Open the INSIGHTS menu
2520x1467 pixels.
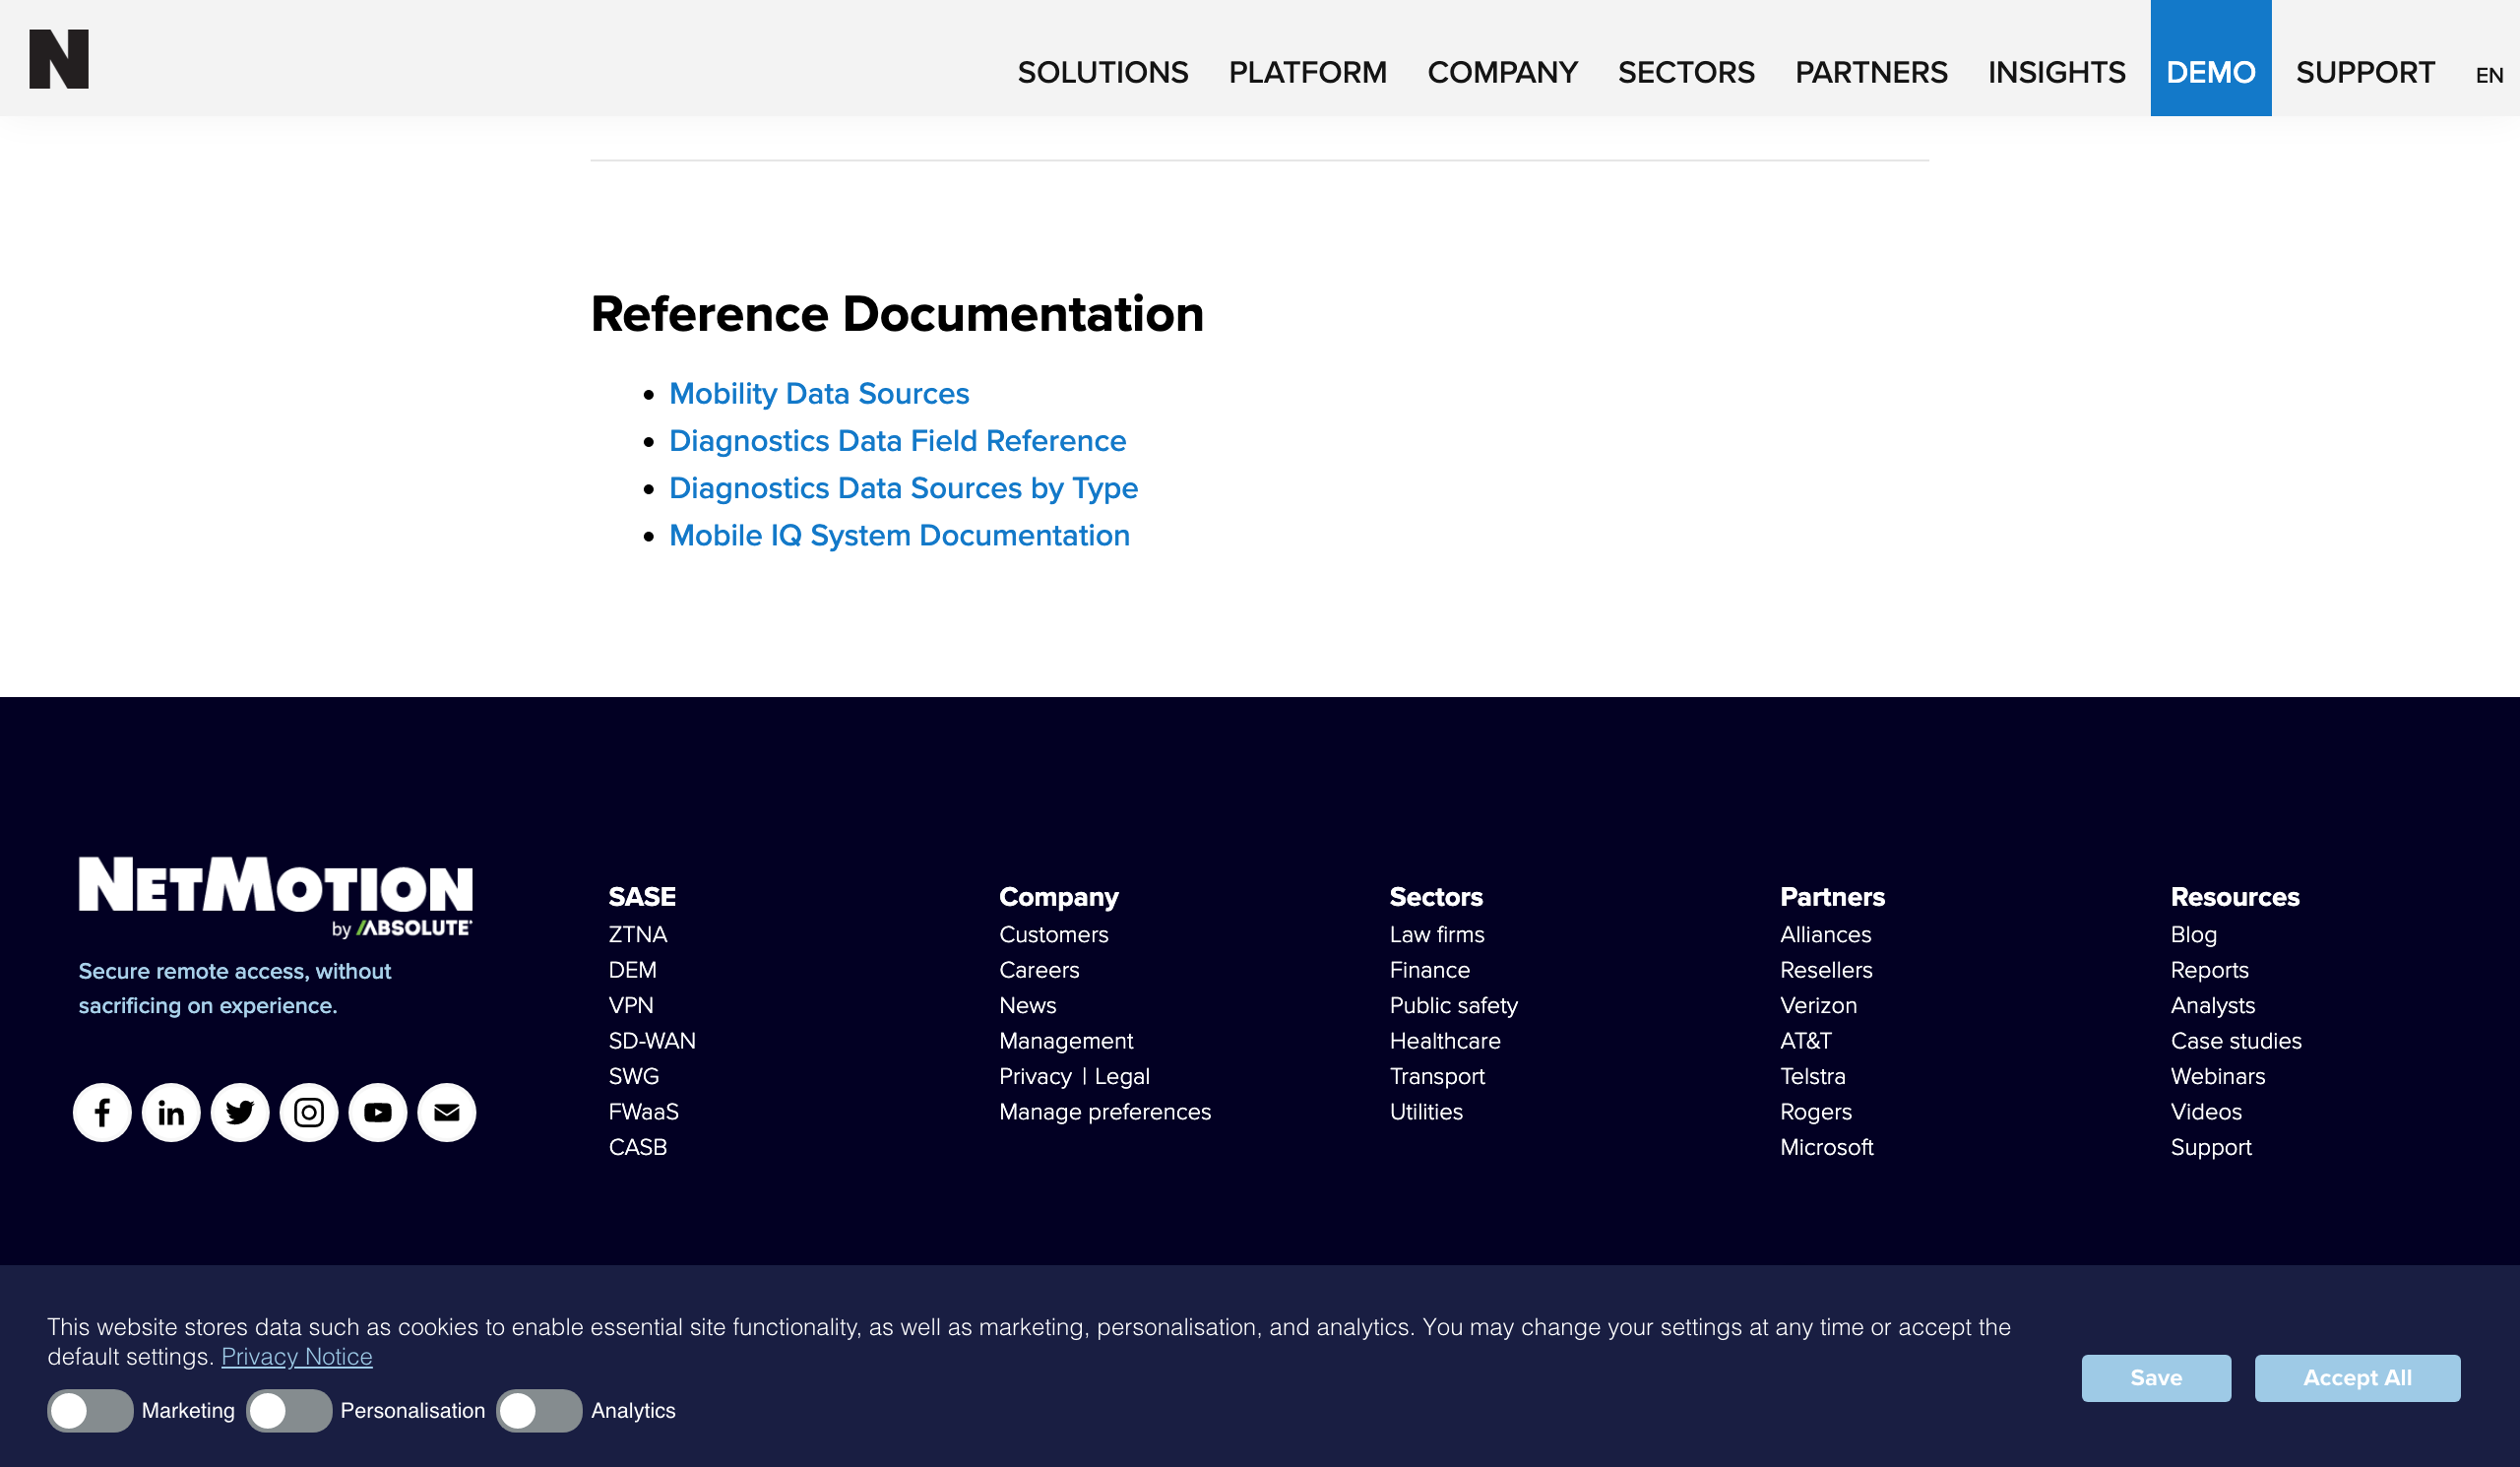[x=2056, y=72]
